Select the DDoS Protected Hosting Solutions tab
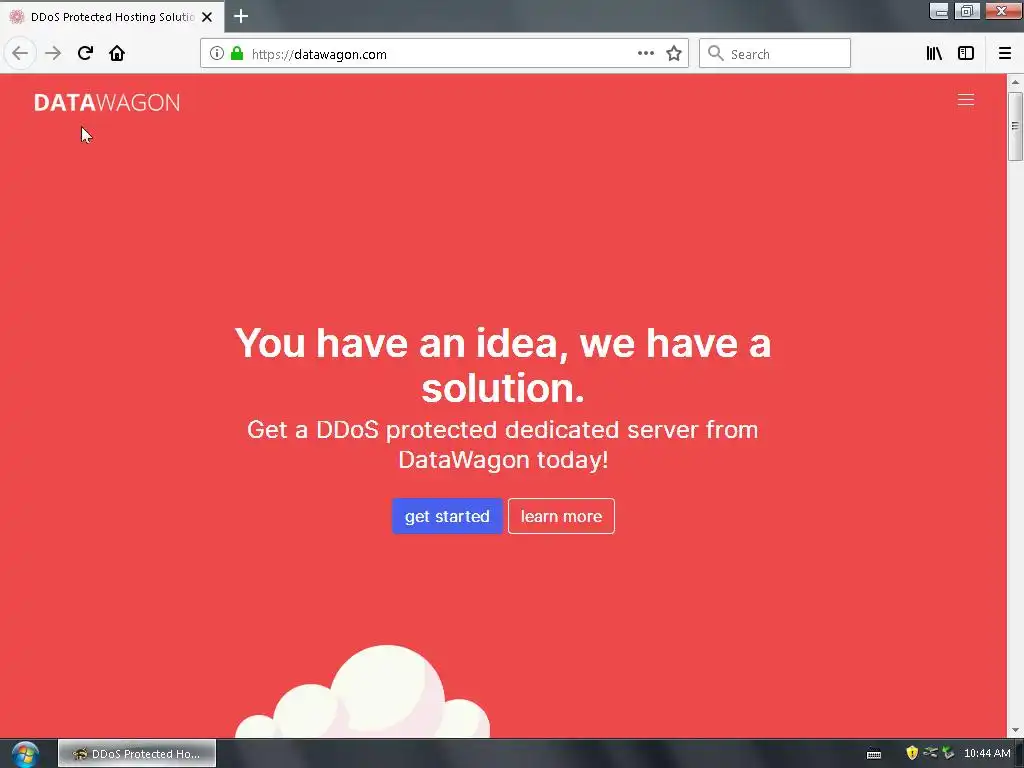This screenshot has height=768, width=1024. (112, 17)
